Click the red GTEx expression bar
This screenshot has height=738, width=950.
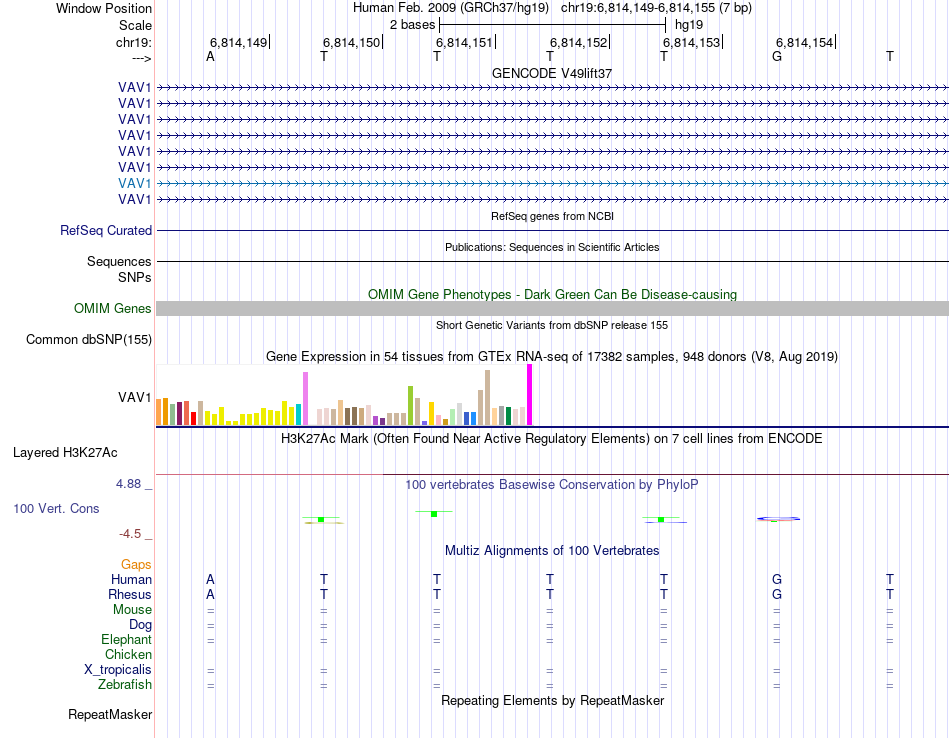(193, 419)
